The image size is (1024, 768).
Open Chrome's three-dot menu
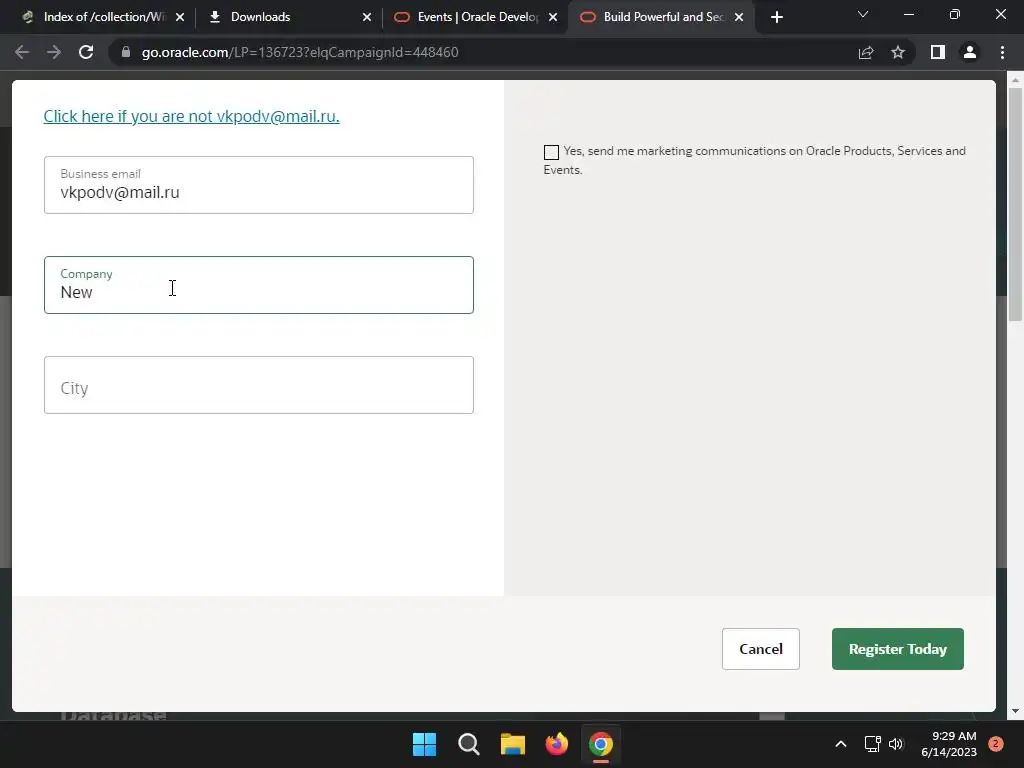tap(1002, 52)
